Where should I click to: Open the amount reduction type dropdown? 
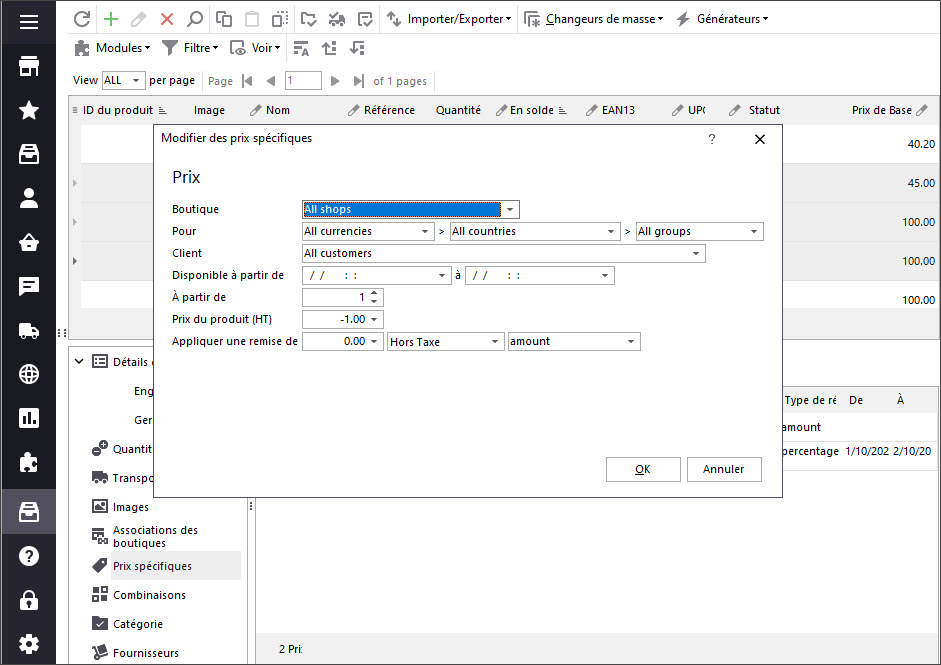pos(631,342)
